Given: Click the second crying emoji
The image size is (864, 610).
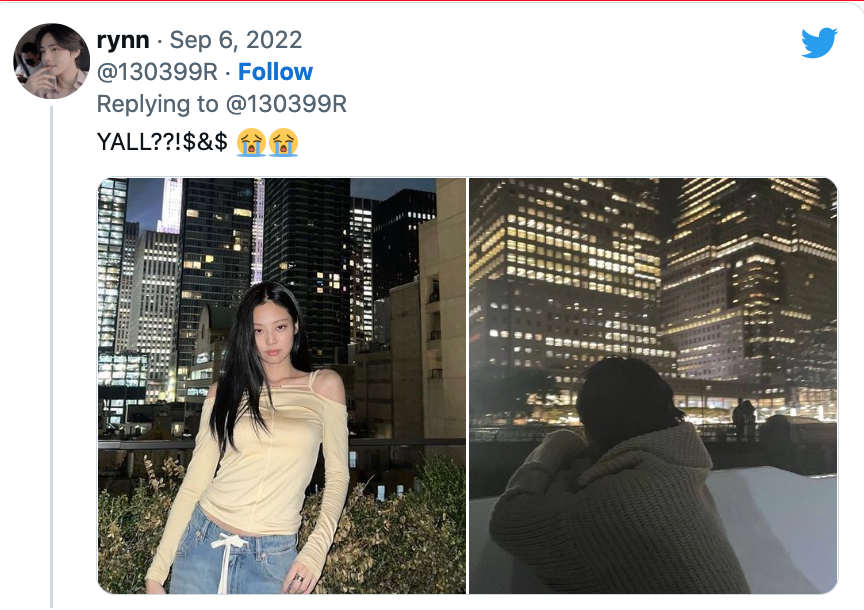Looking at the screenshot, I should 283,143.
